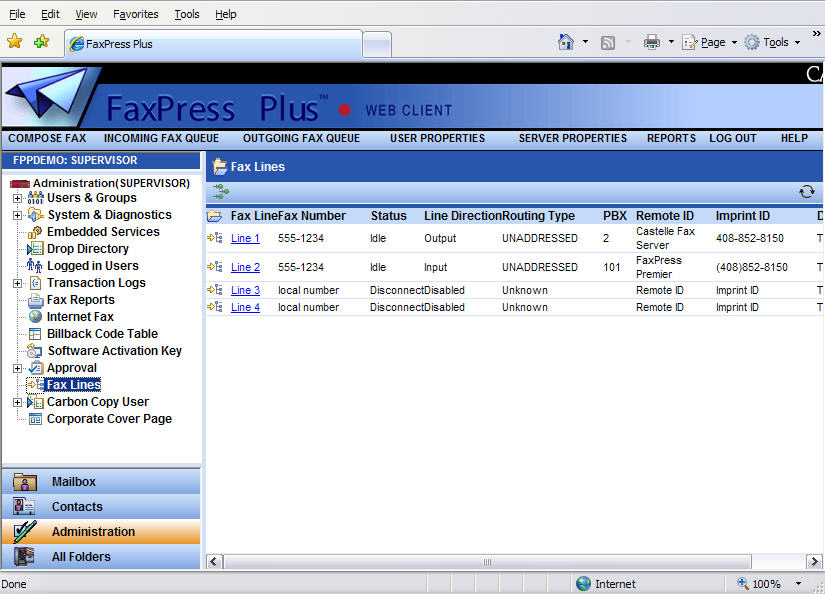Expand the System & Diagnostics tree node
Viewport: 825px width, 594px height.
point(17,215)
